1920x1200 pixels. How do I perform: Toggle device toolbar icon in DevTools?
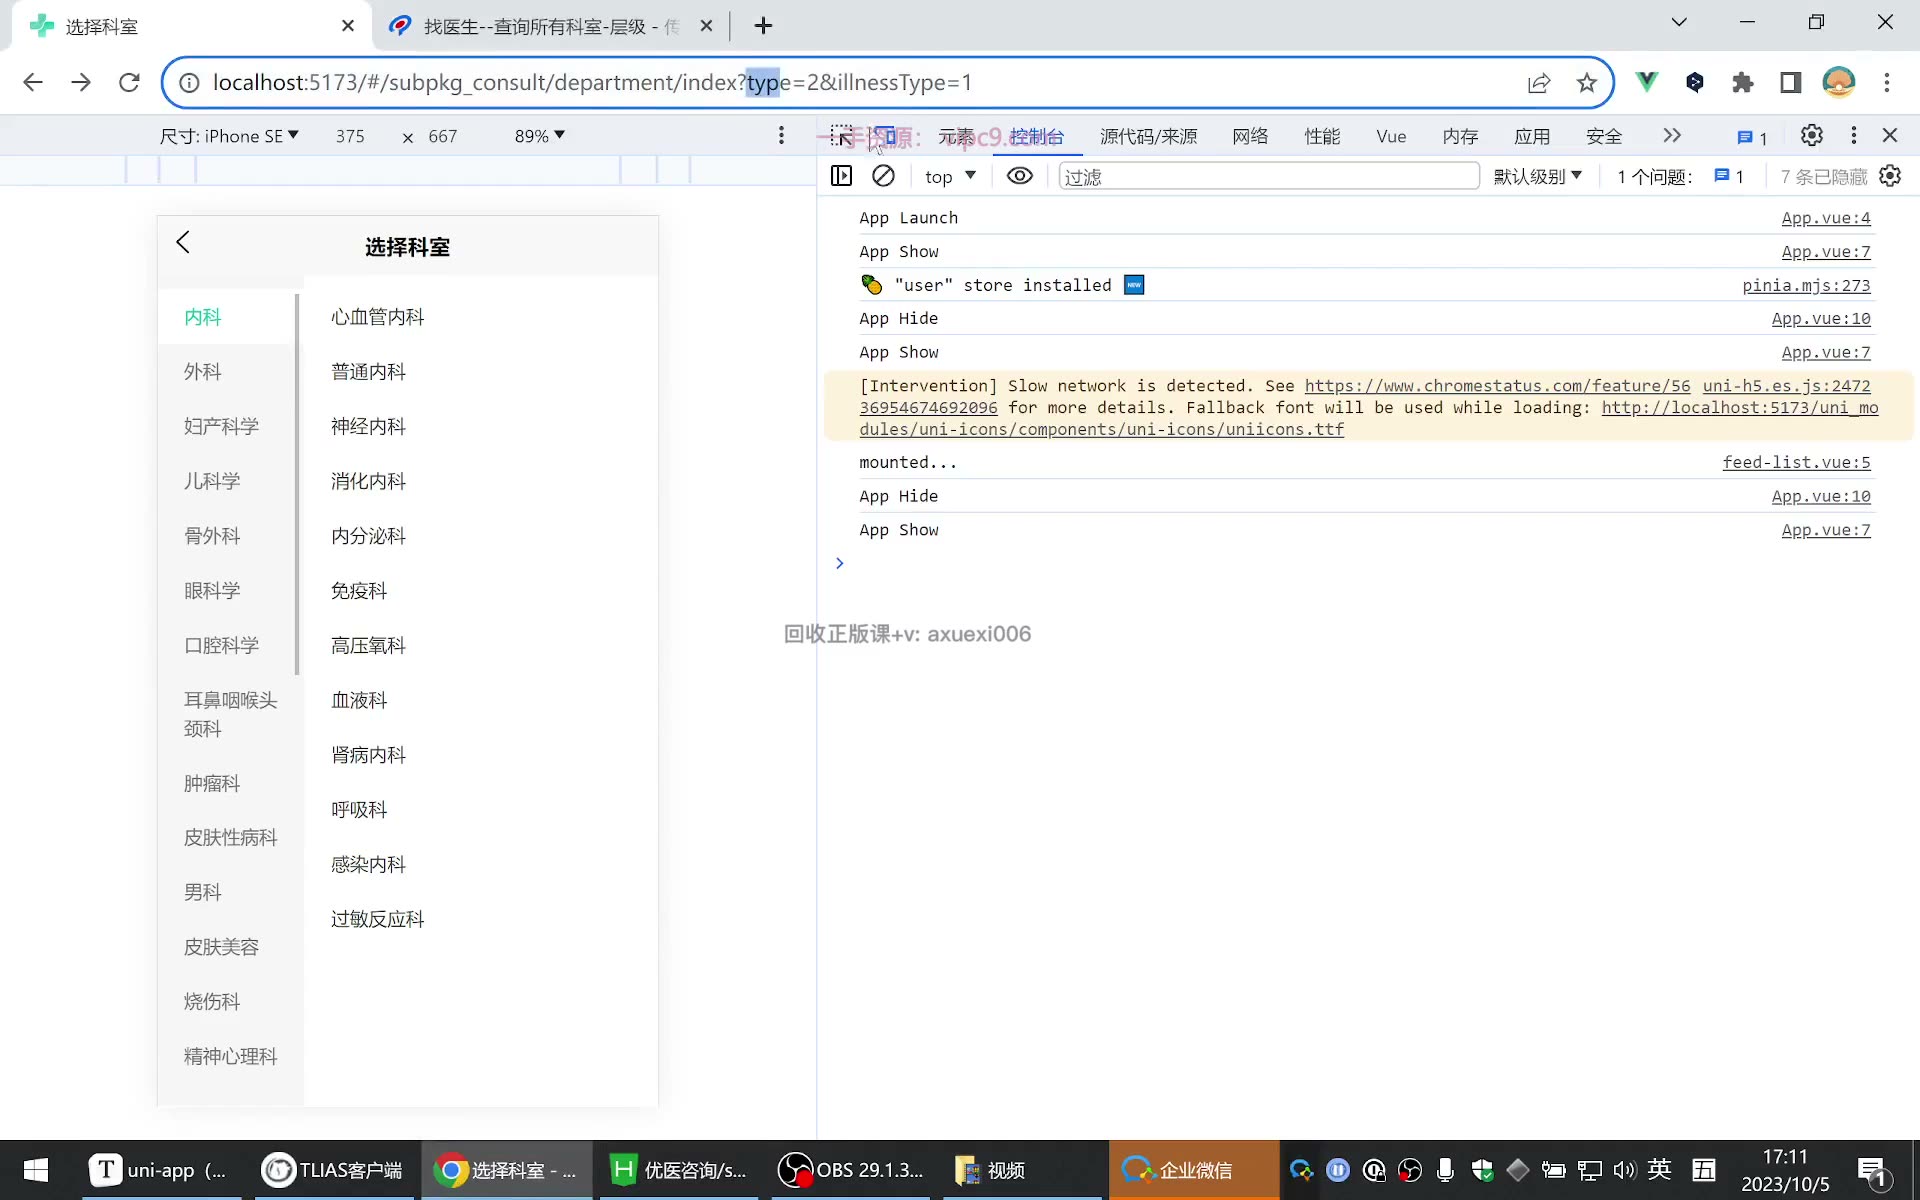(x=884, y=135)
